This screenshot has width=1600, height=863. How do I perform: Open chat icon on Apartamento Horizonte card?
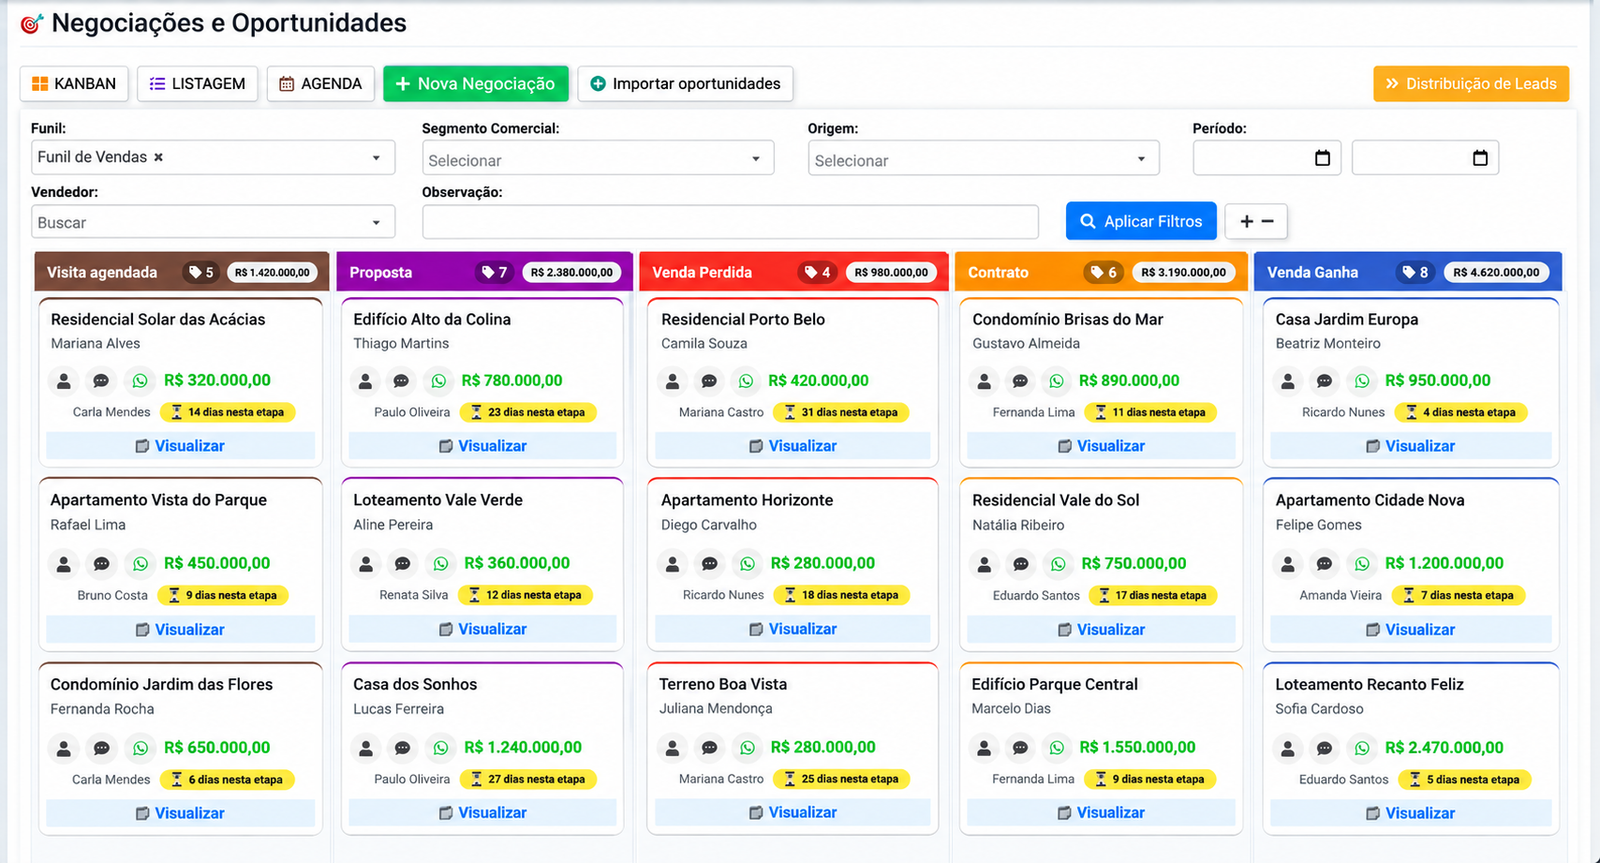click(x=710, y=564)
